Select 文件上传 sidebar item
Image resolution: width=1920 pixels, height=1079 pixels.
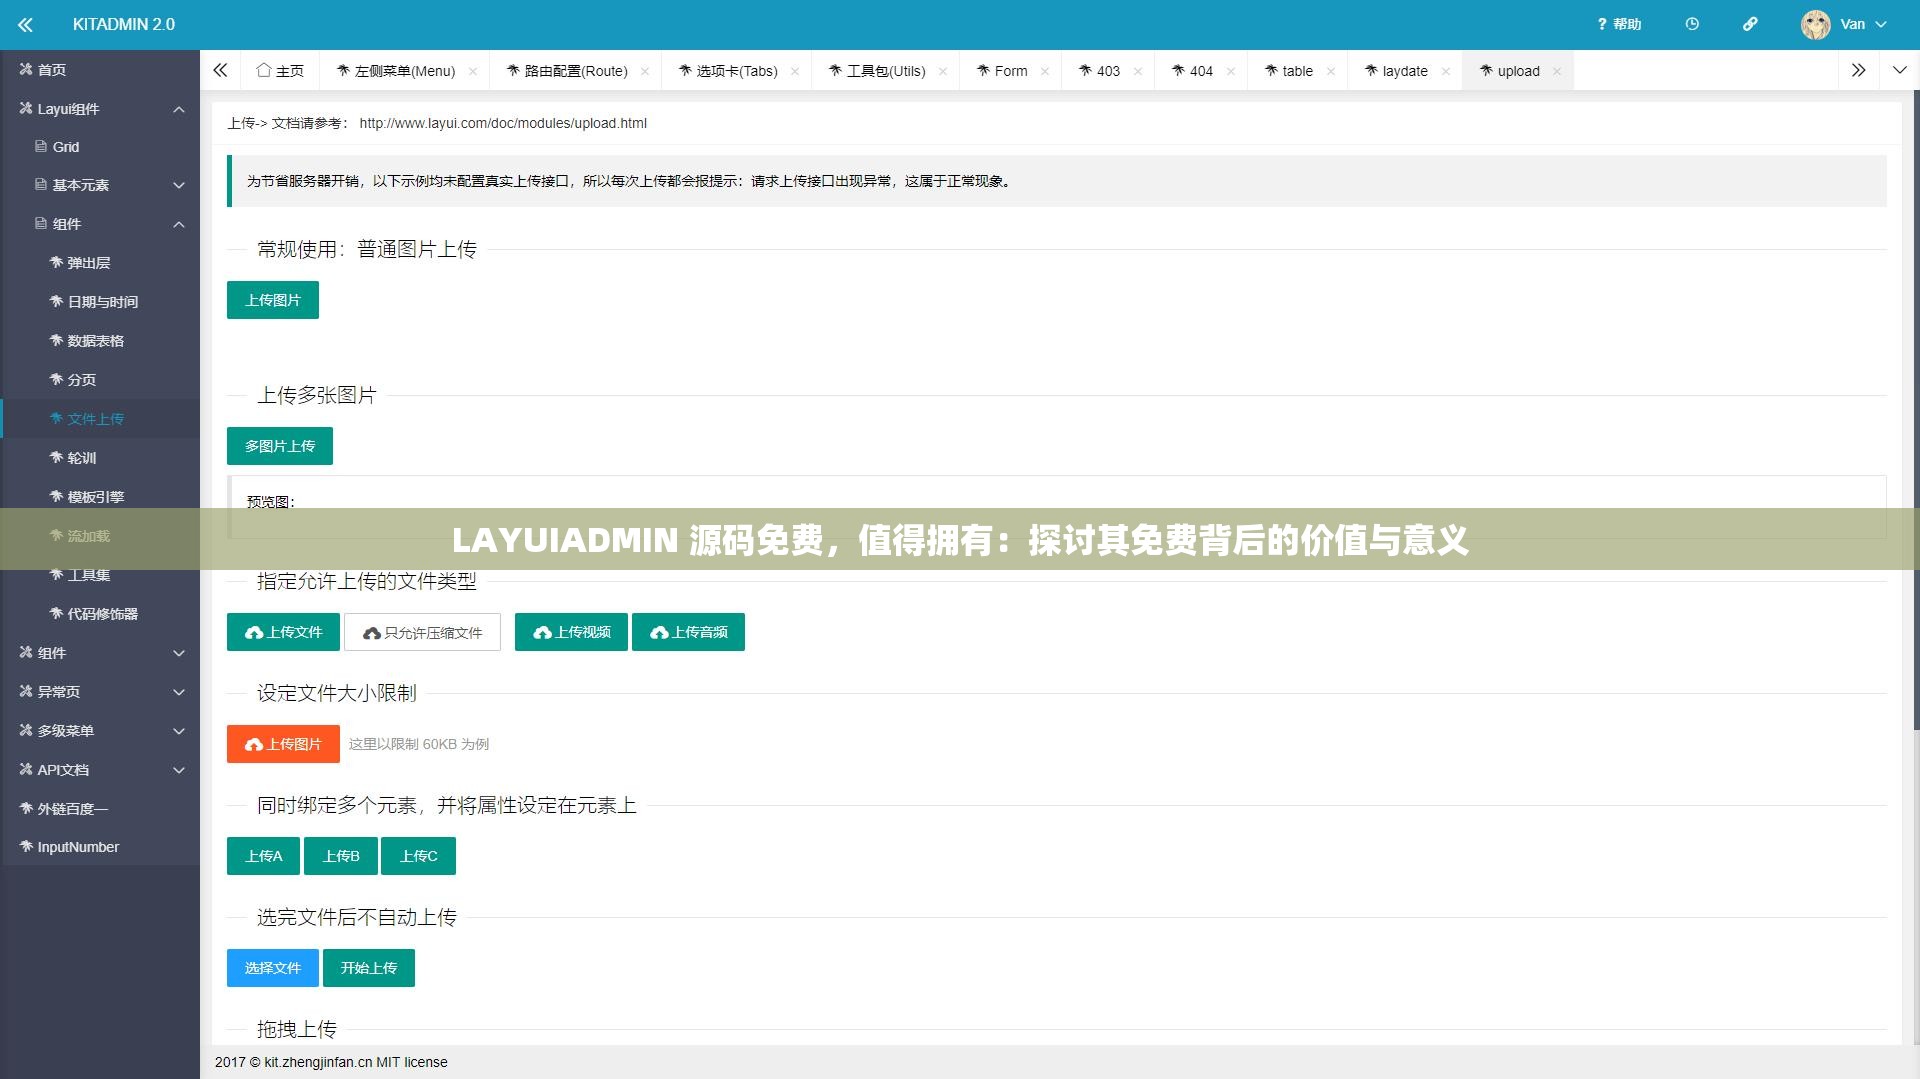pos(100,419)
